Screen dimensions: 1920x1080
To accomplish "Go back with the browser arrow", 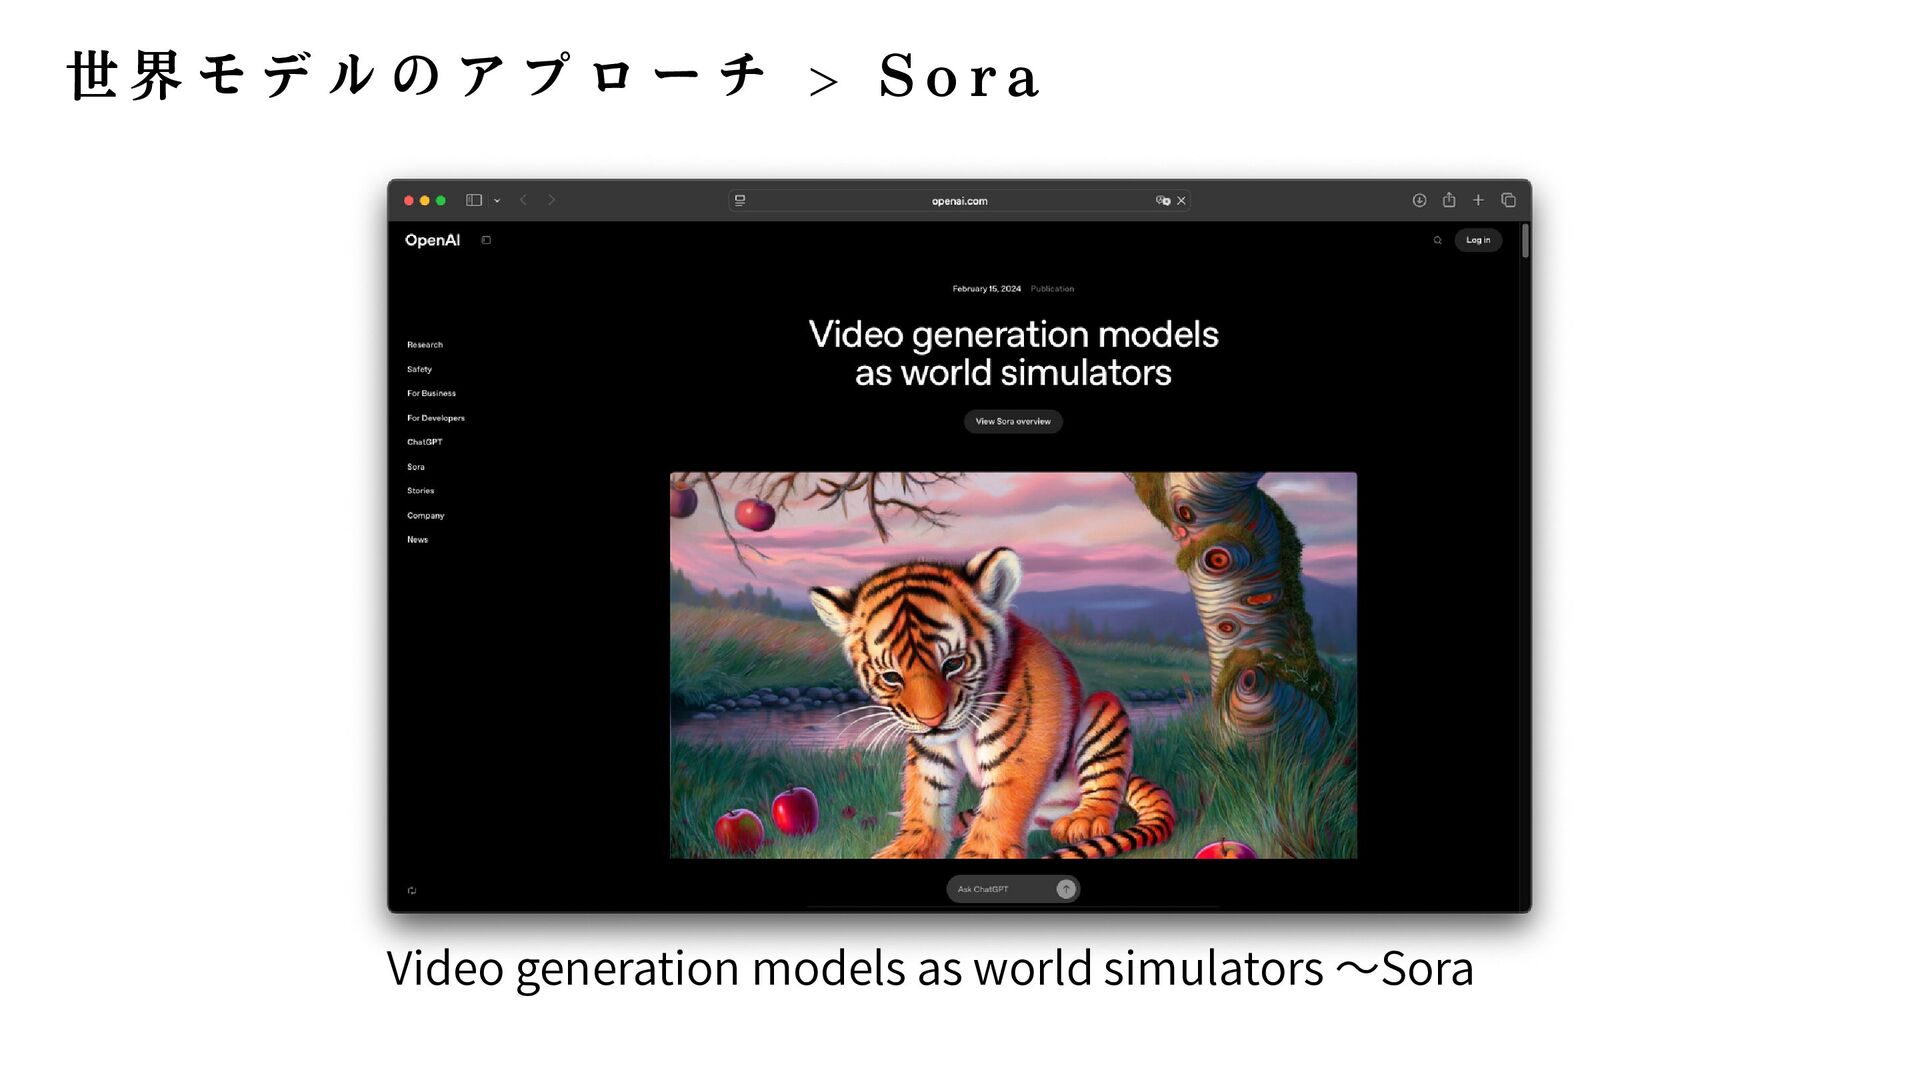I will click(523, 200).
